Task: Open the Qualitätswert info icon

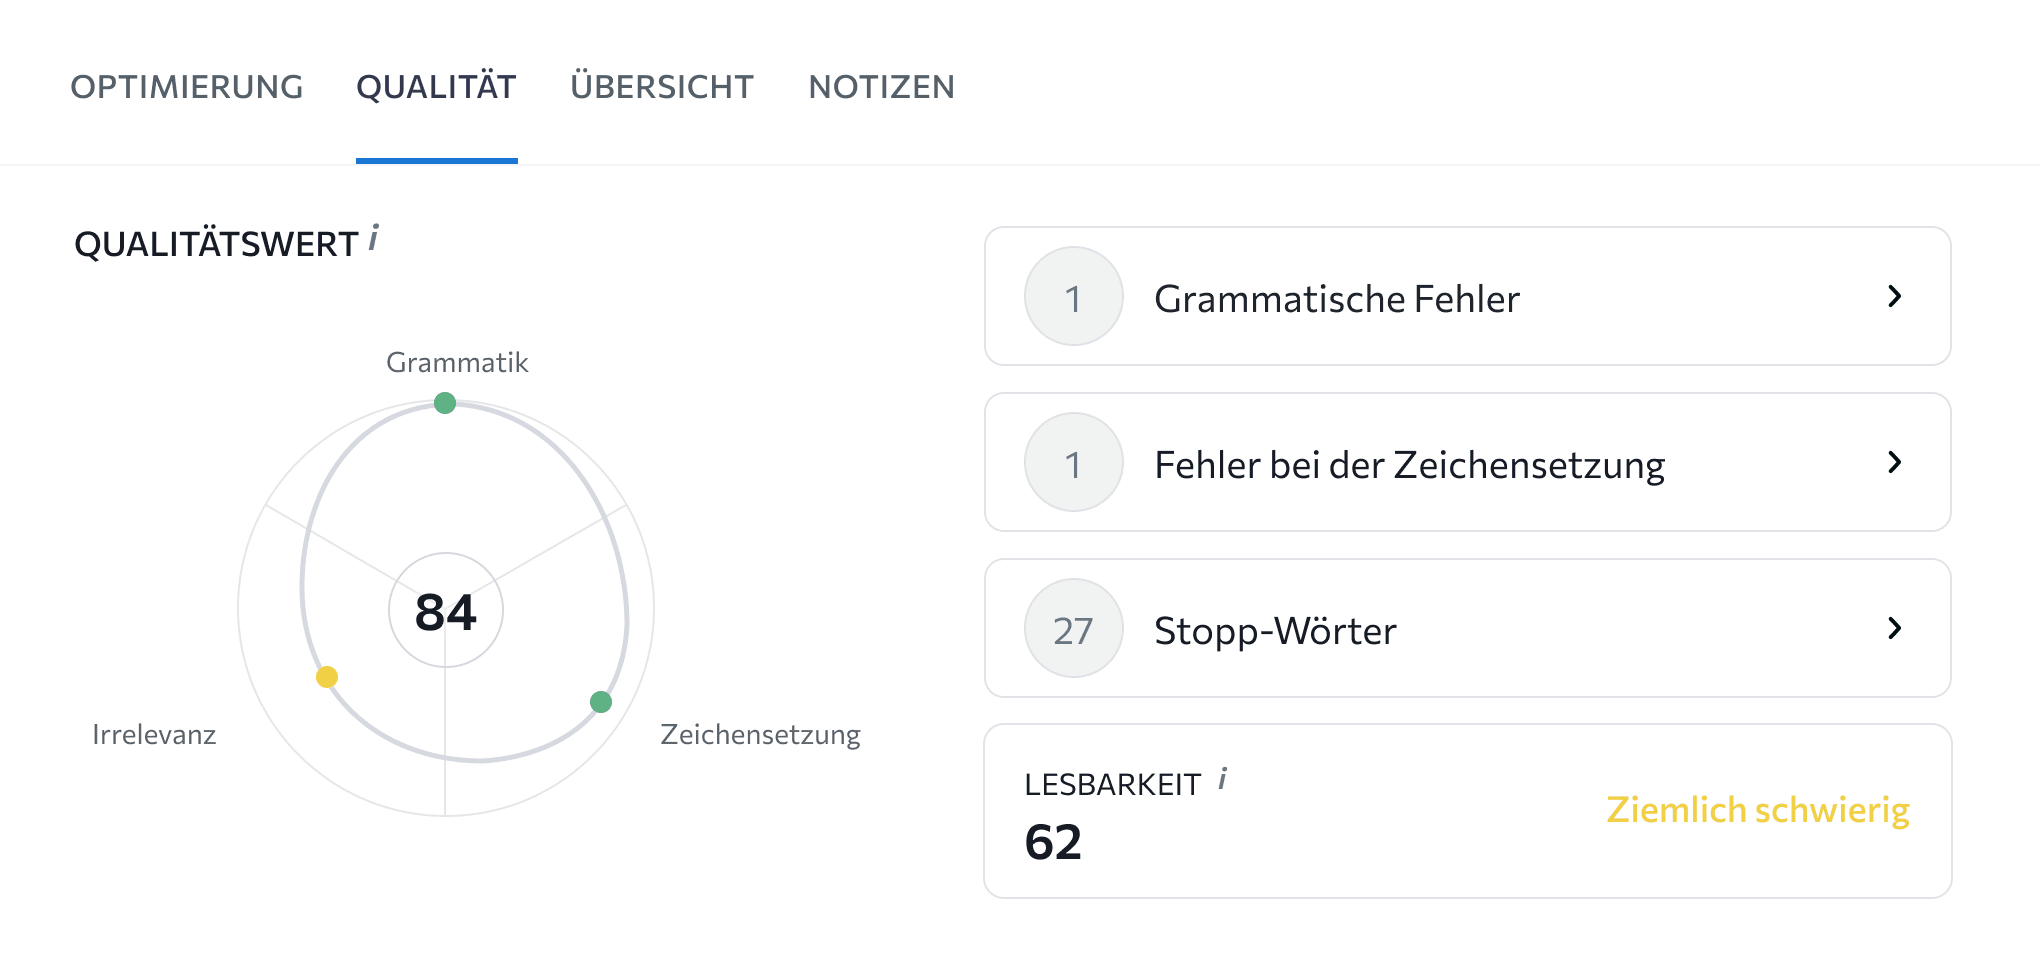Action: [x=374, y=238]
